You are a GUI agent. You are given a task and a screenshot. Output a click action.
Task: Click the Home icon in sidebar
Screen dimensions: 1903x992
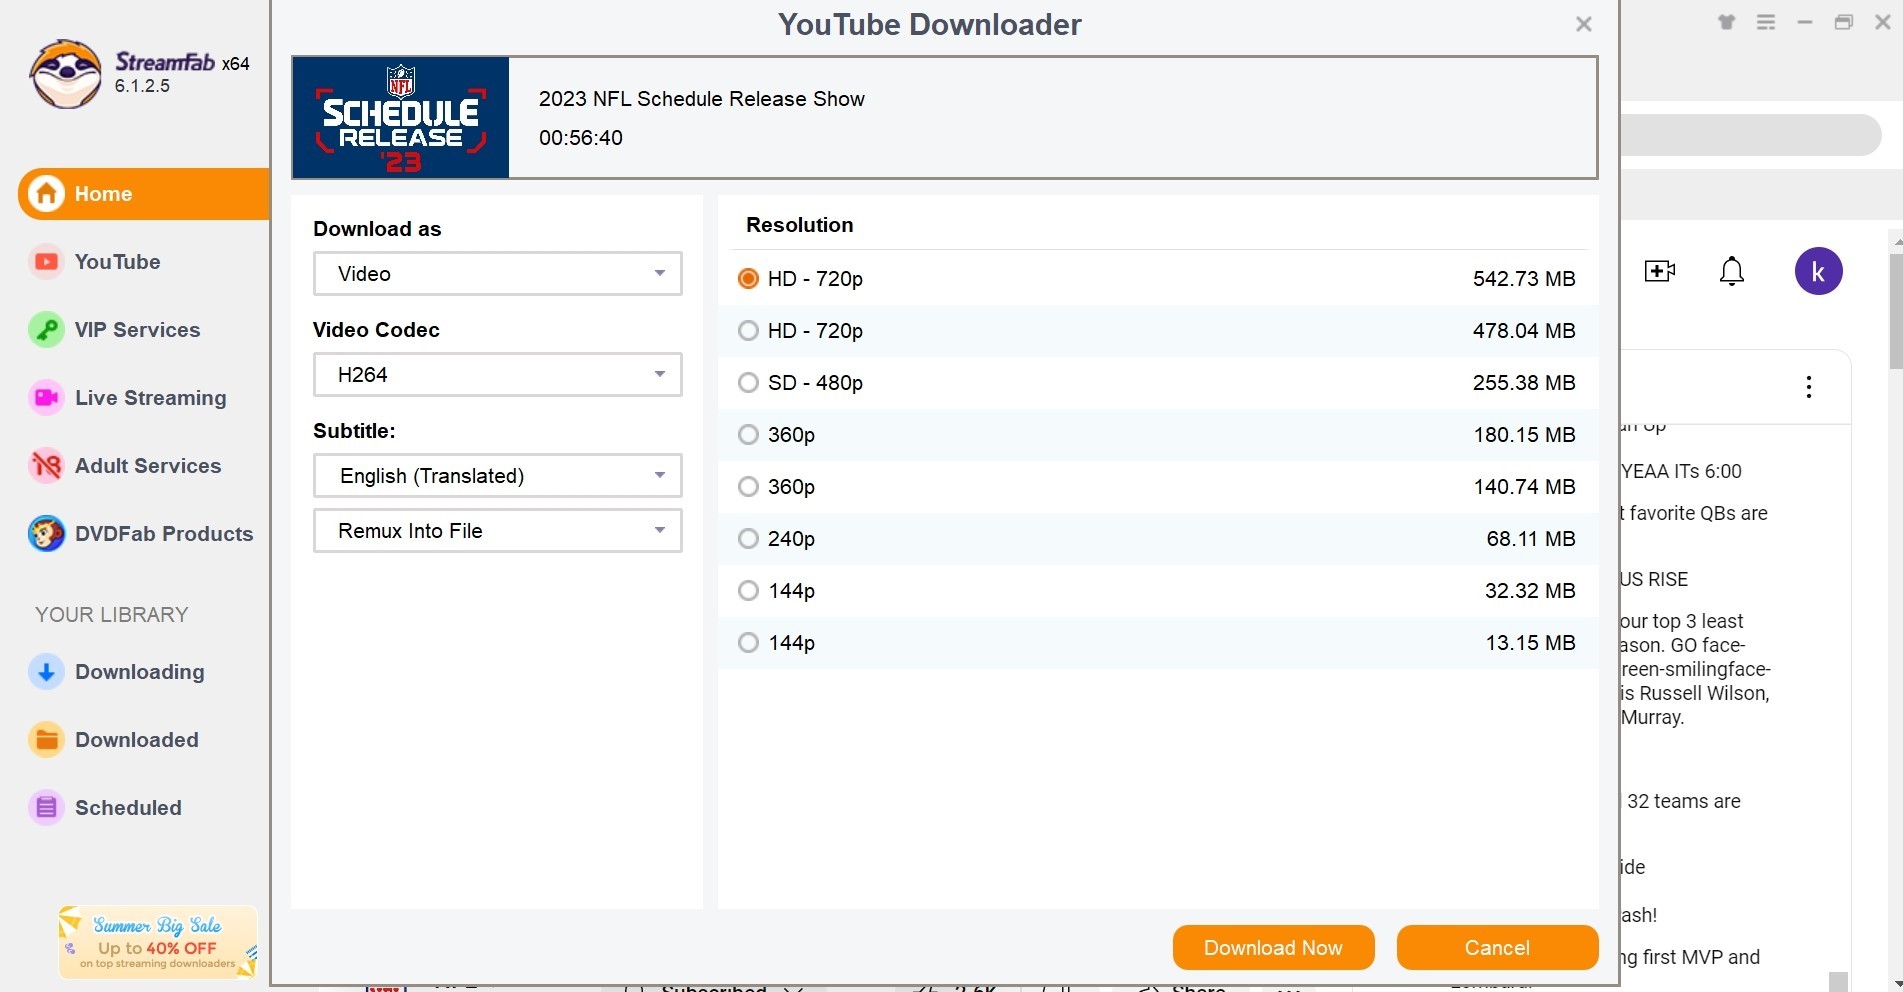coord(46,194)
